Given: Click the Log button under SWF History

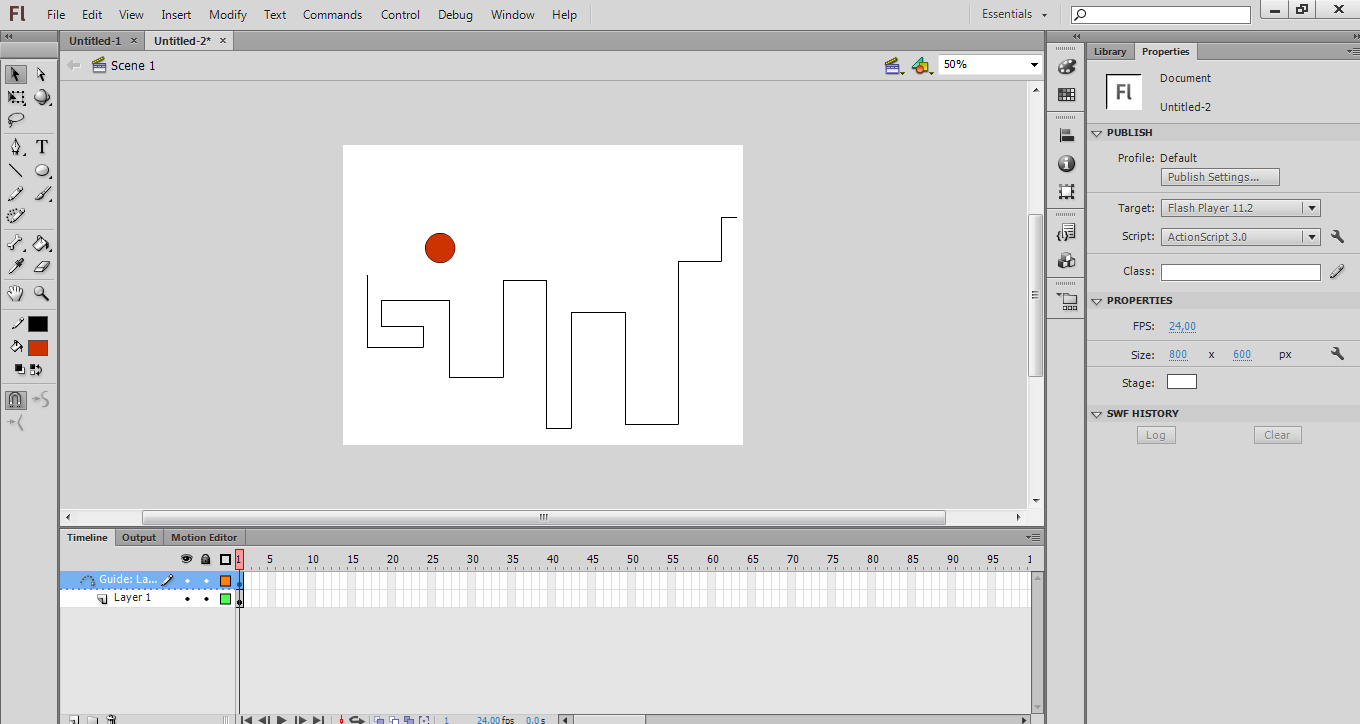Looking at the screenshot, I should 1156,434.
